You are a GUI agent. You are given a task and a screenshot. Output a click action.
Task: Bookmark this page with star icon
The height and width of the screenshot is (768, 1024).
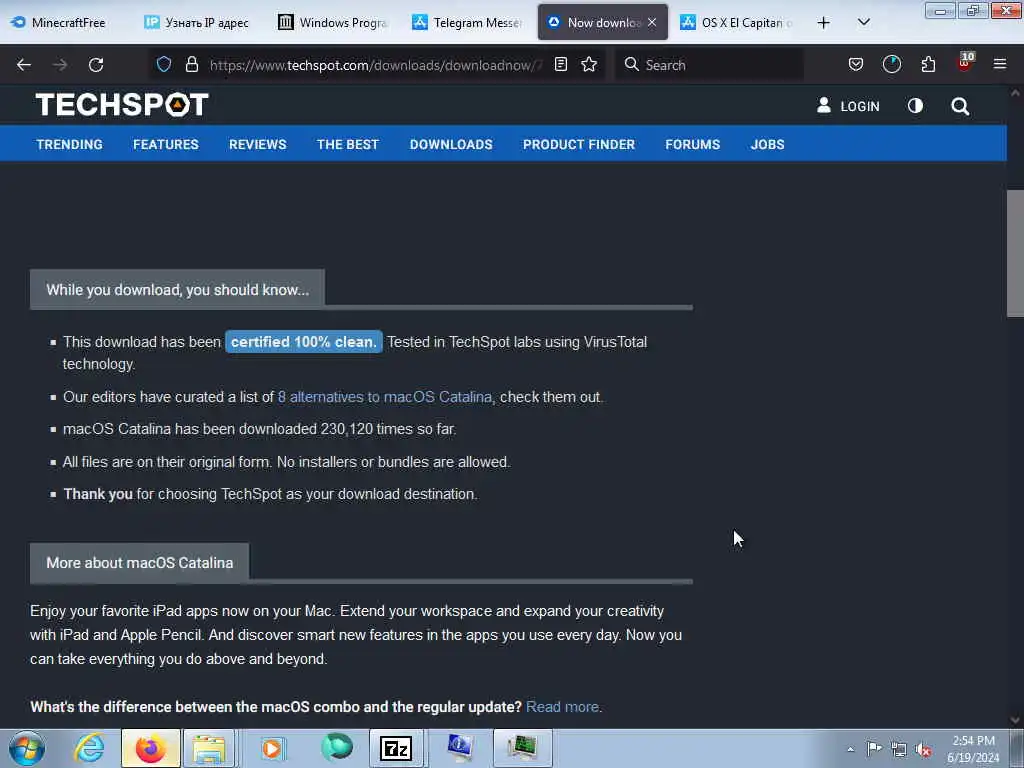pyautogui.click(x=589, y=64)
